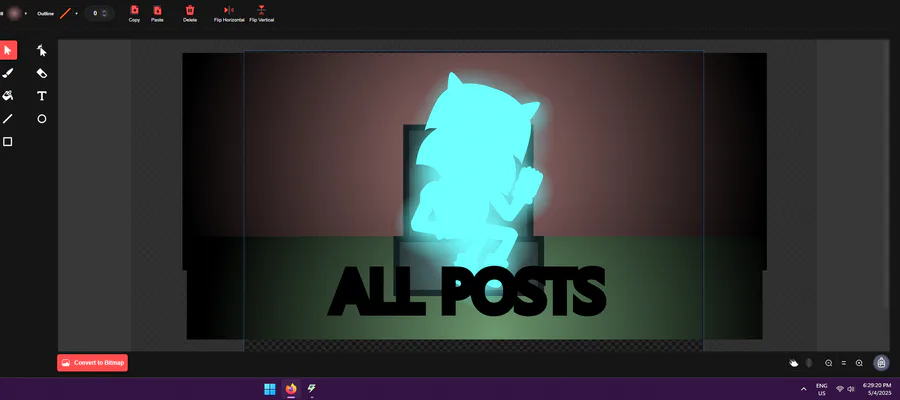Click the dimmed oval icon beside the hand
Viewport: 900px width, 400px height.
pos(809,363)
